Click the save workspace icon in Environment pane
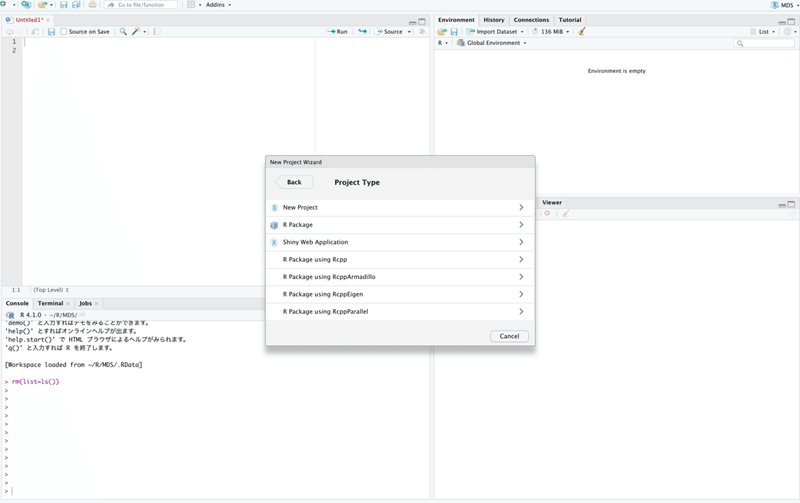The image size is (800, 503). tap(454, 32)
